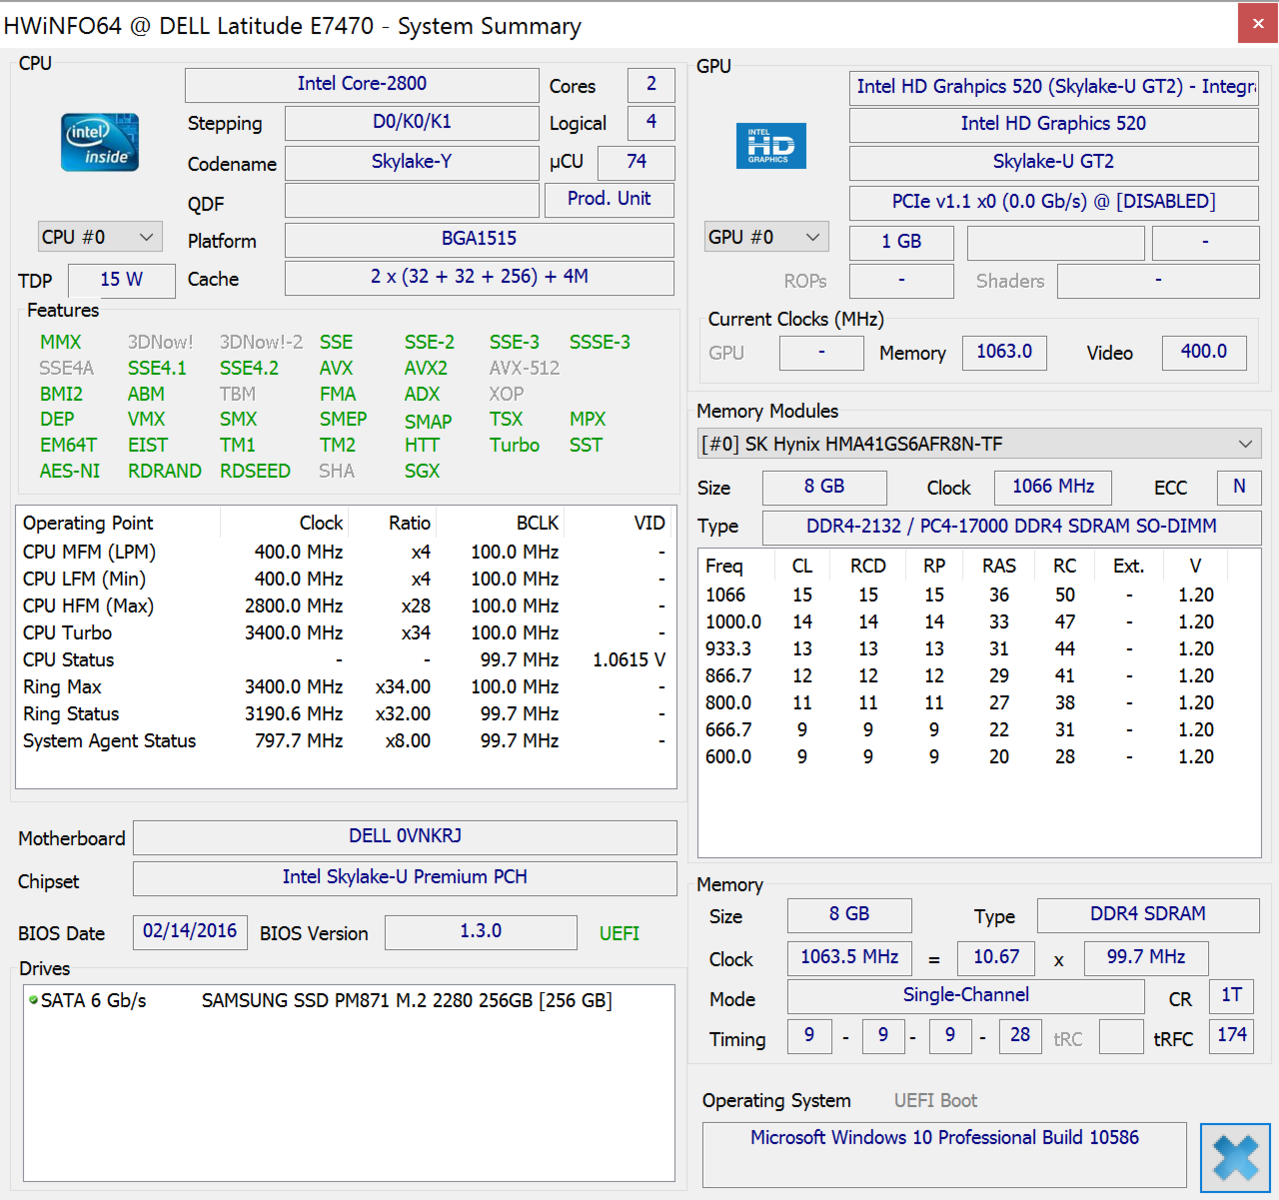Click the Operating Point column header
The image size is (1279, 1200).
click(119, 523)
